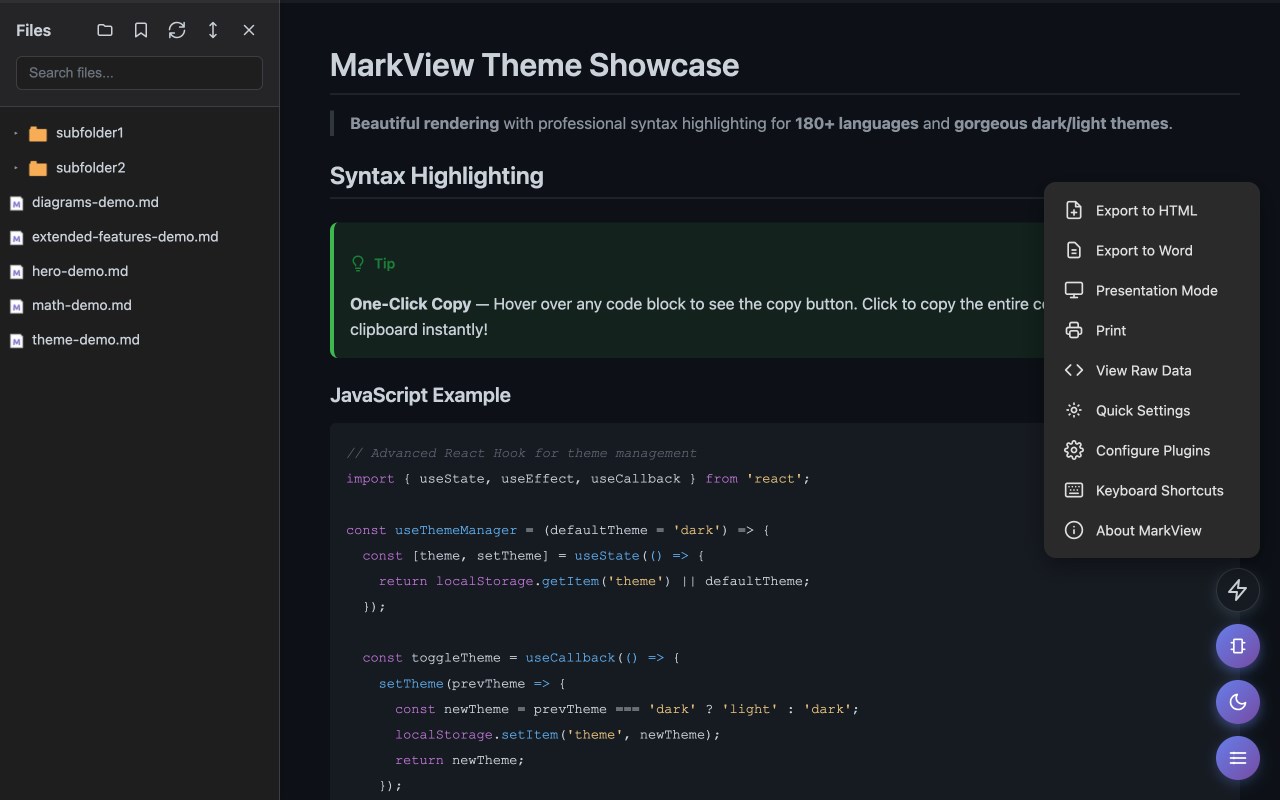Click the Quick Settings sun icon
This screenshot has width=1280, height=800.
pyautogui.click(x=1074, y=410)
